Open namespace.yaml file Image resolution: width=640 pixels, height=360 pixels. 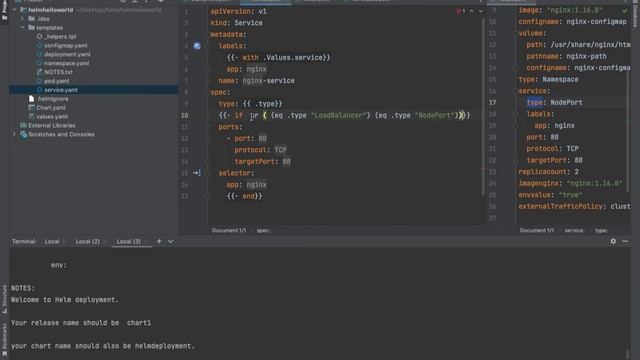tap(67, 63)
